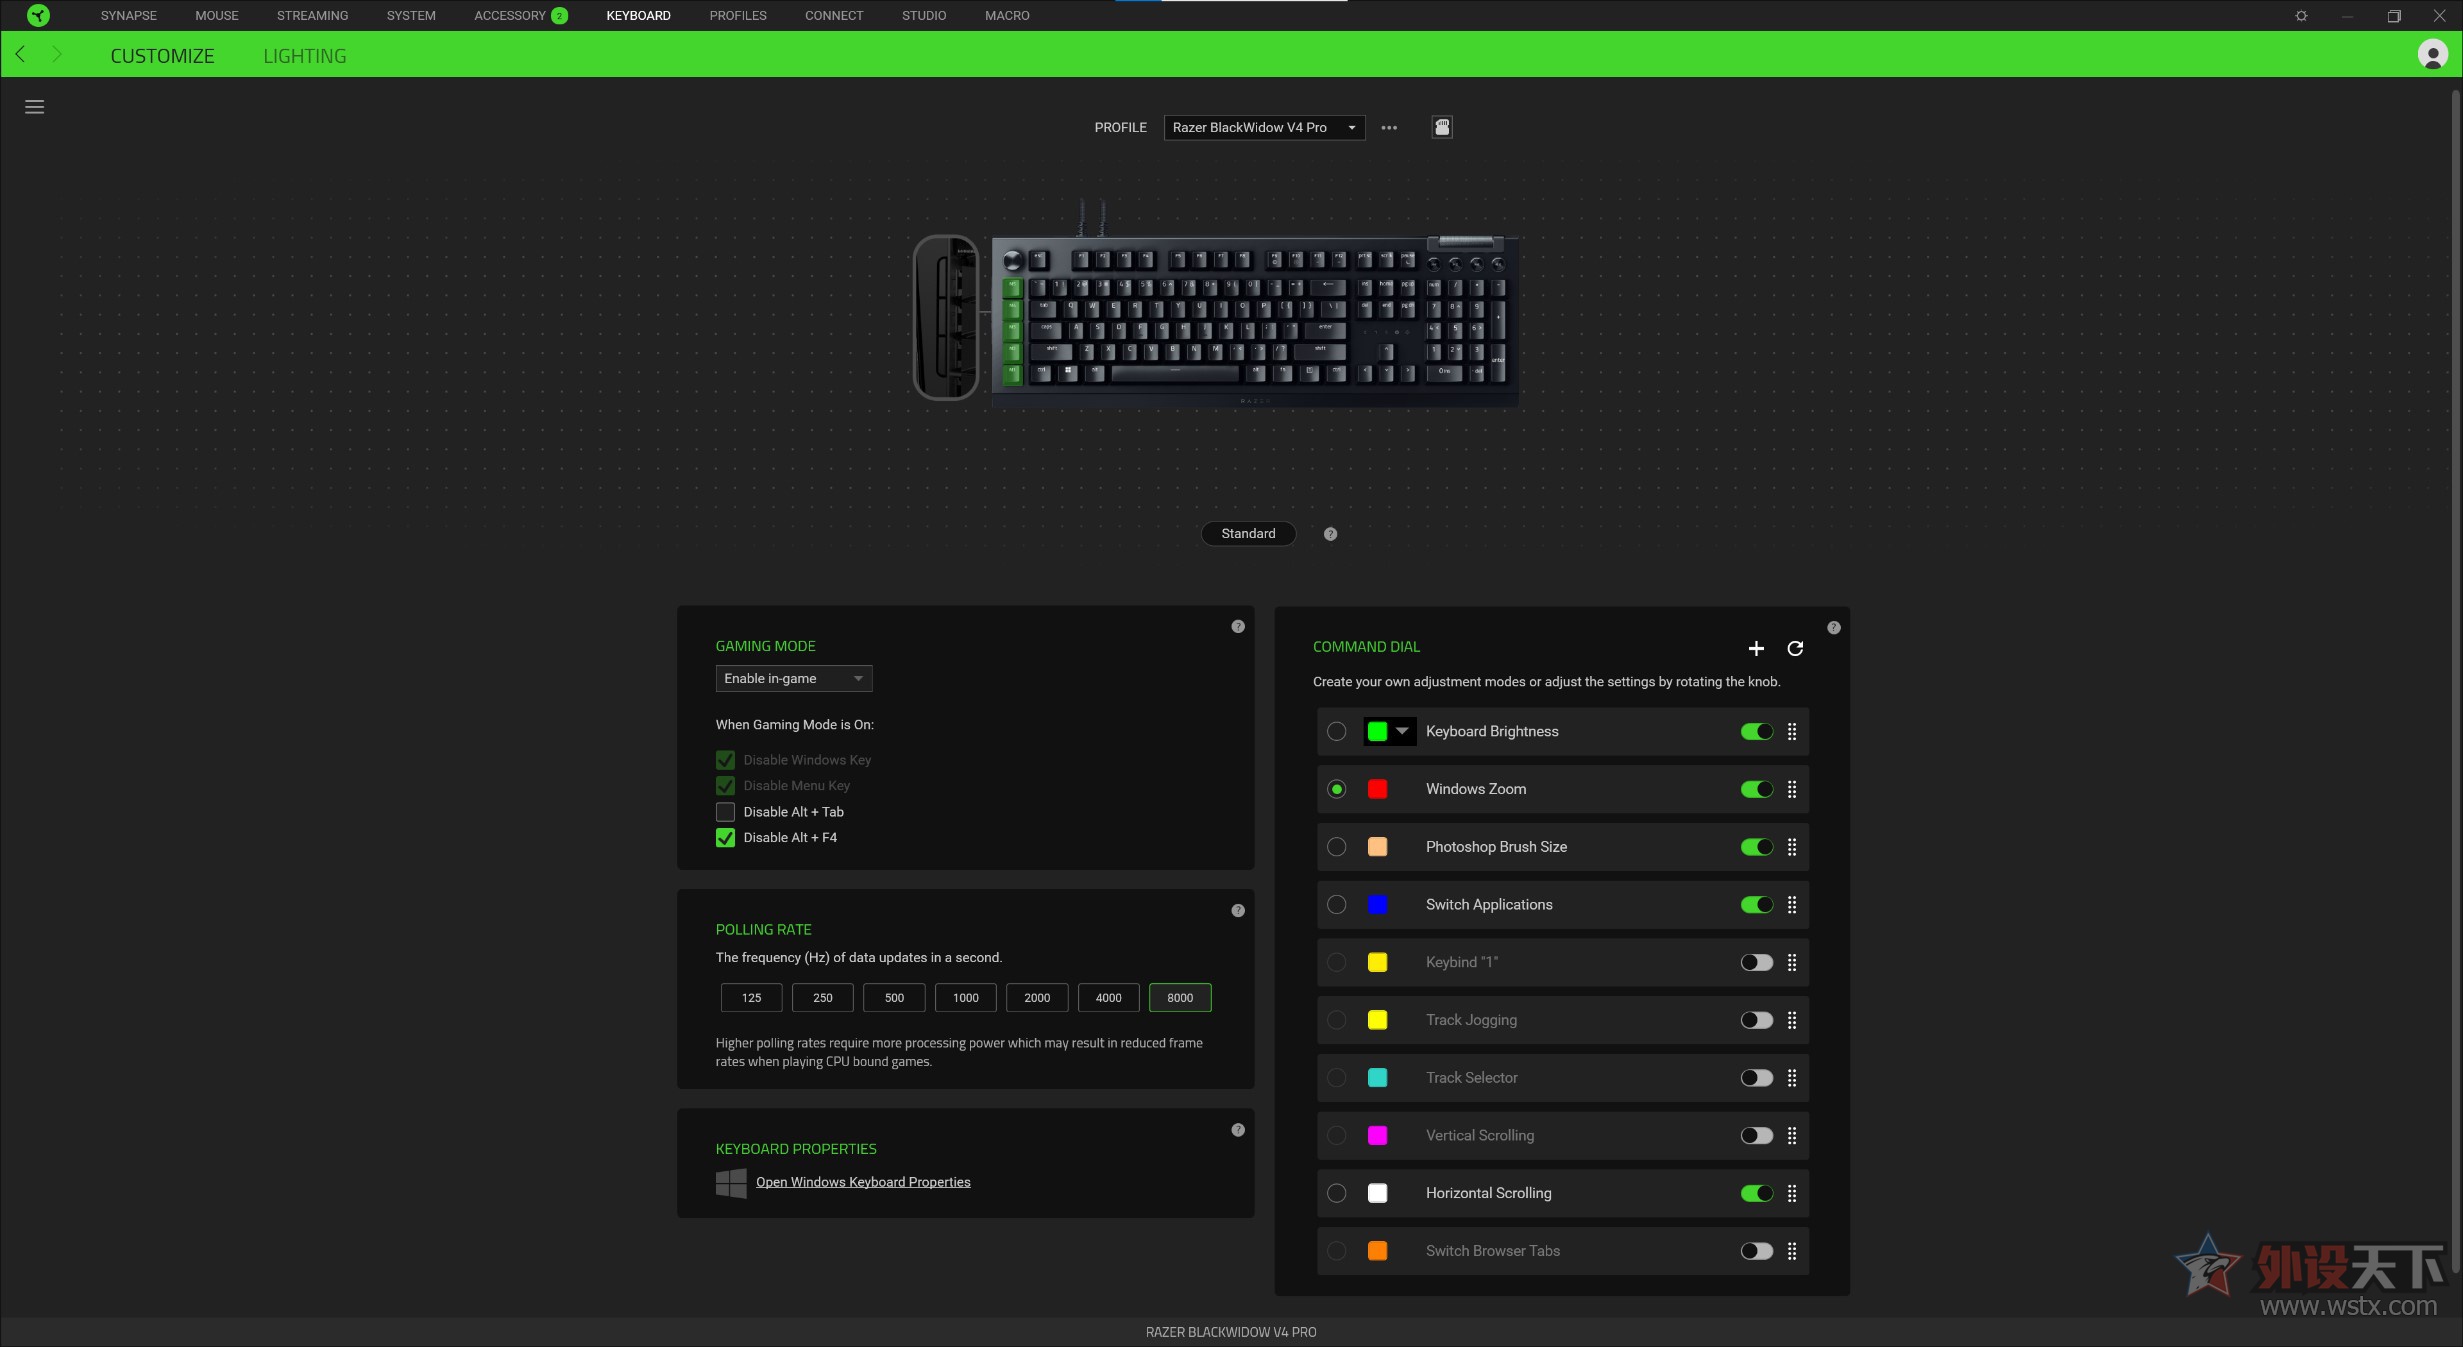The image size is (2463, 1347).
Task: Open Windows Keyboard Properties link
Action: point(862,1179)
